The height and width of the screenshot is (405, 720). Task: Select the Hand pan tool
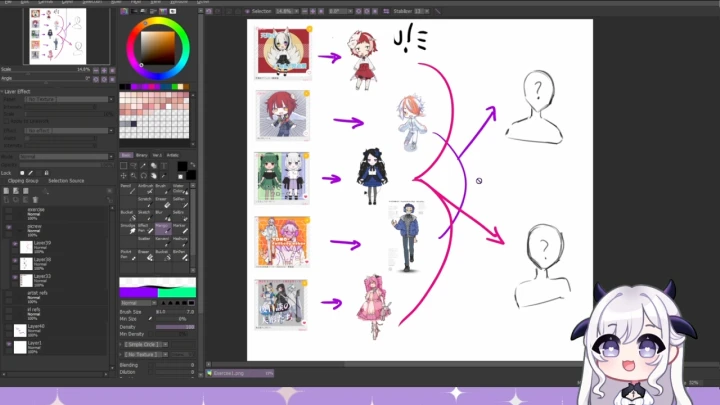pos(154,176)
